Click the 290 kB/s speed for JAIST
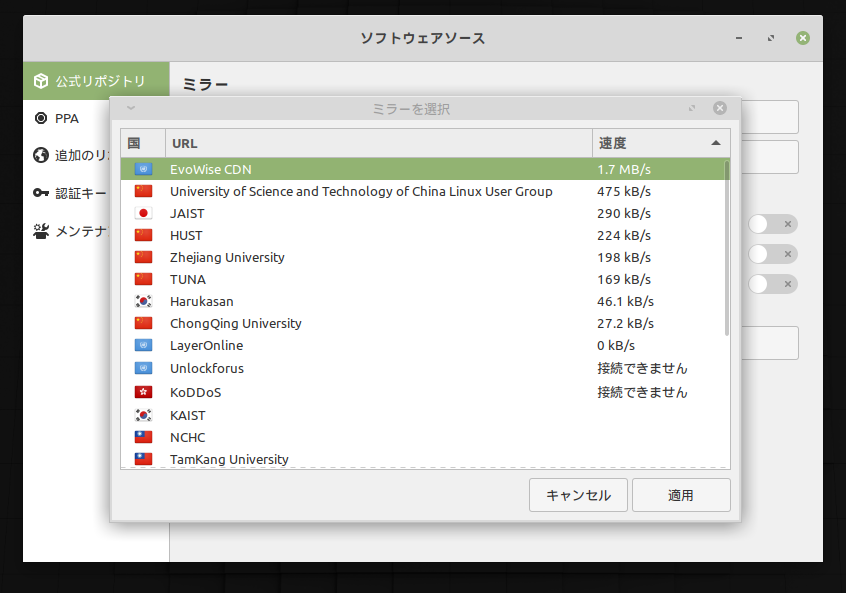Viewport: 846px width, 593px height. (x=624, y=214)
